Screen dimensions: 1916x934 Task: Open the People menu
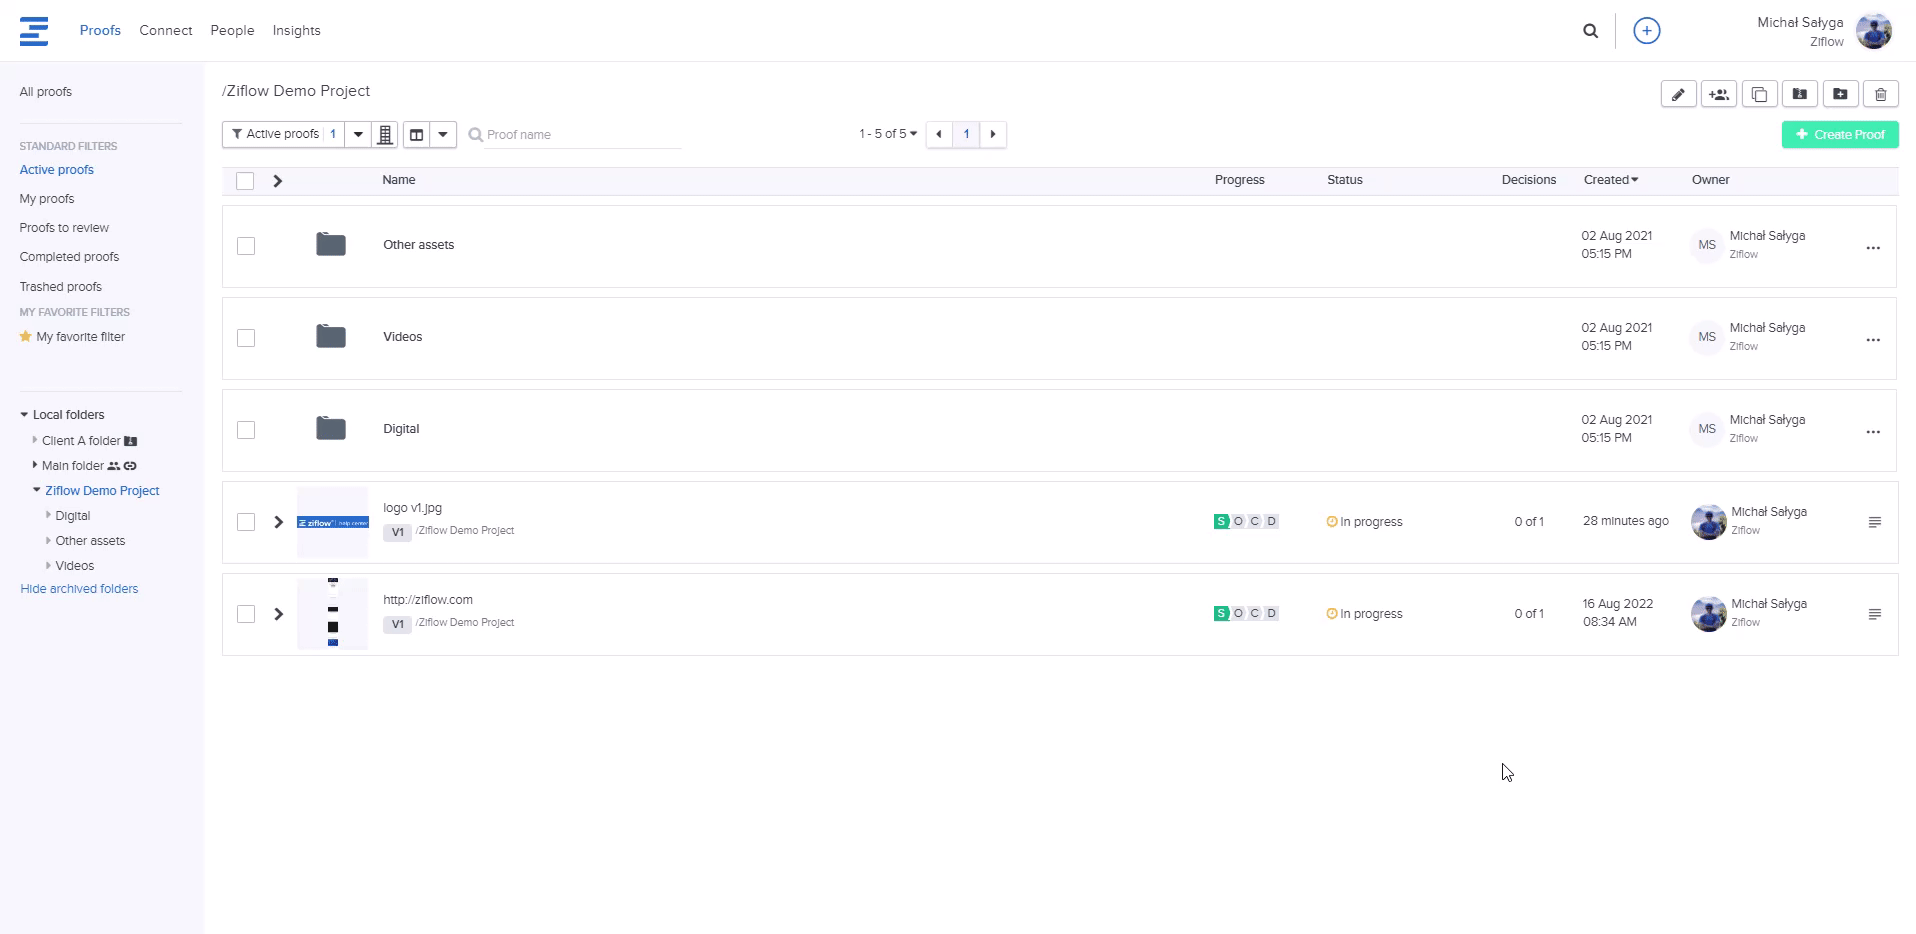[x=232, y=31]
